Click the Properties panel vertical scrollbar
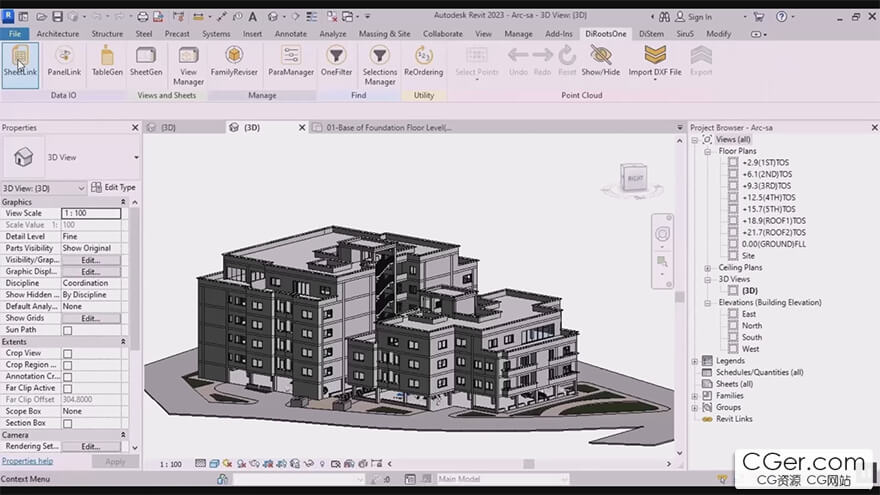 pyautogui.click(x=135, y=277)
